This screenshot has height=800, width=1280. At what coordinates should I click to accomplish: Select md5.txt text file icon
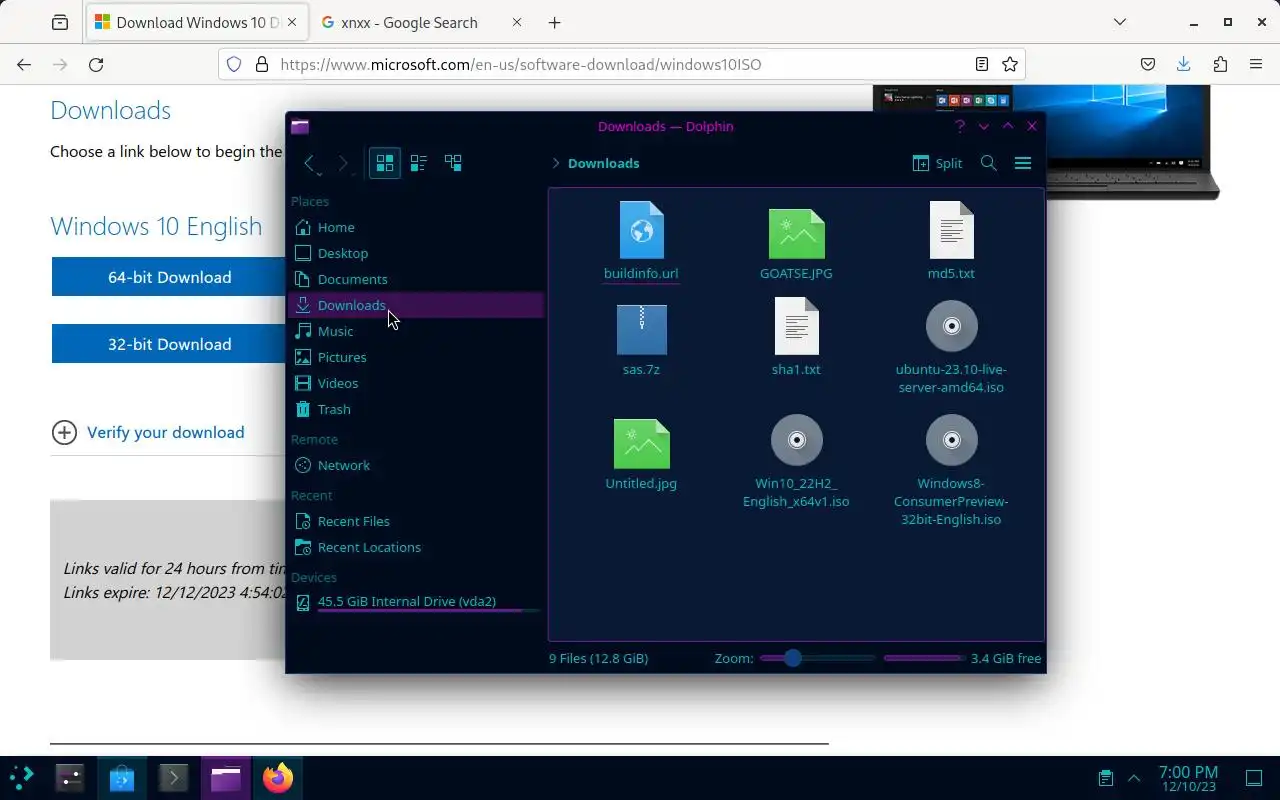[x=951, y=230]
